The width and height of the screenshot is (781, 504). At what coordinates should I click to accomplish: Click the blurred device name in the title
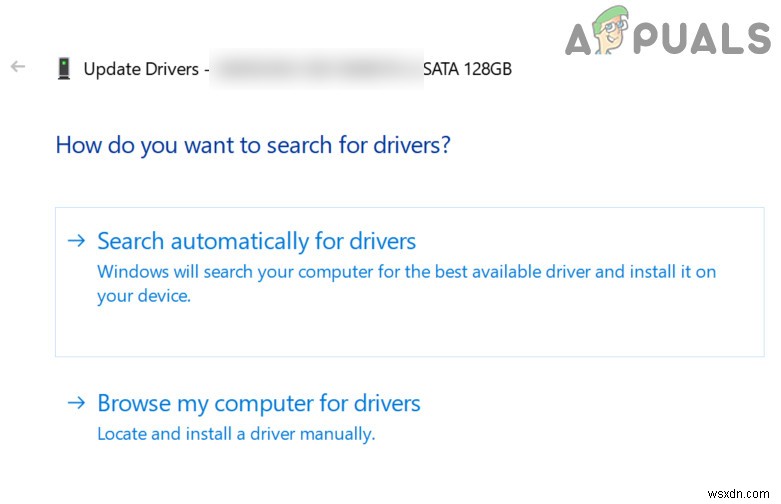click(315, 69)
